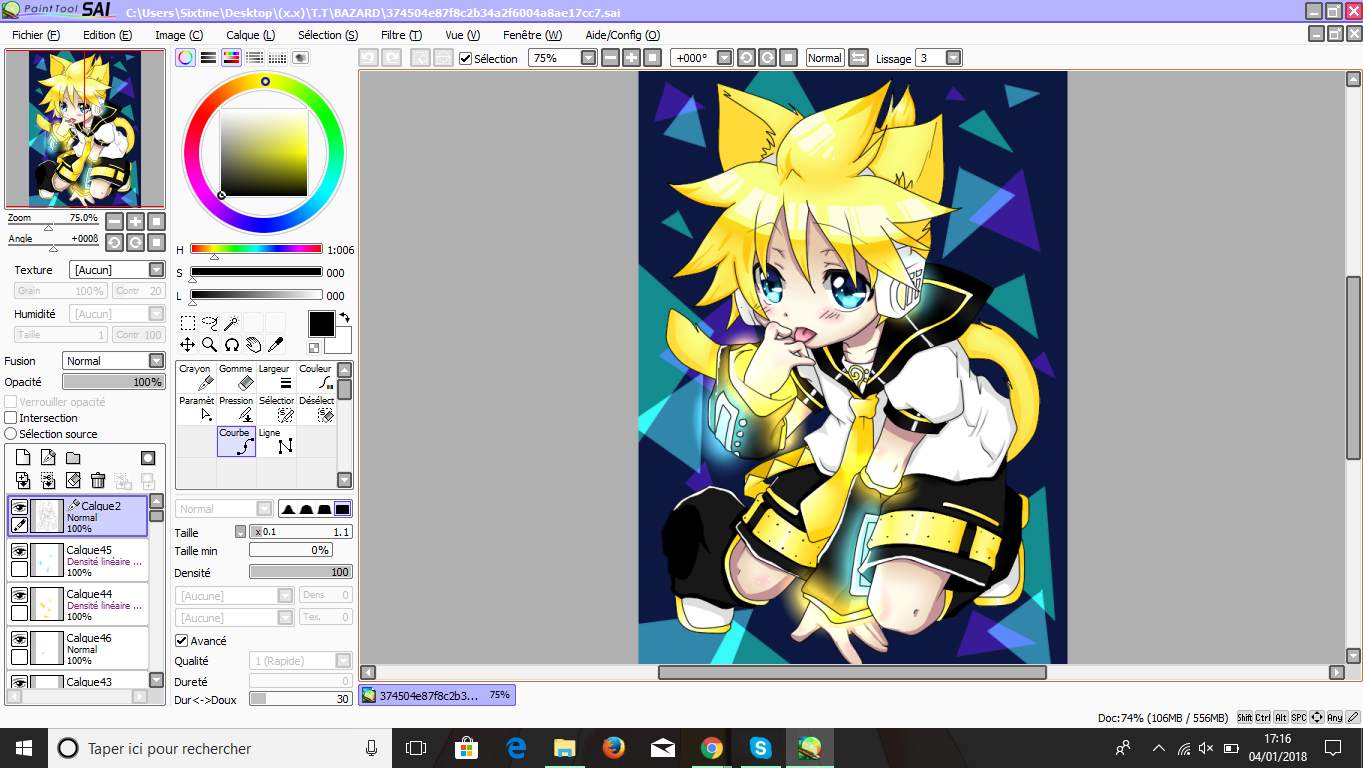Choose the Sélection source radio button
The width and height of the screenshot is (1363, 768).
point(11,434)
